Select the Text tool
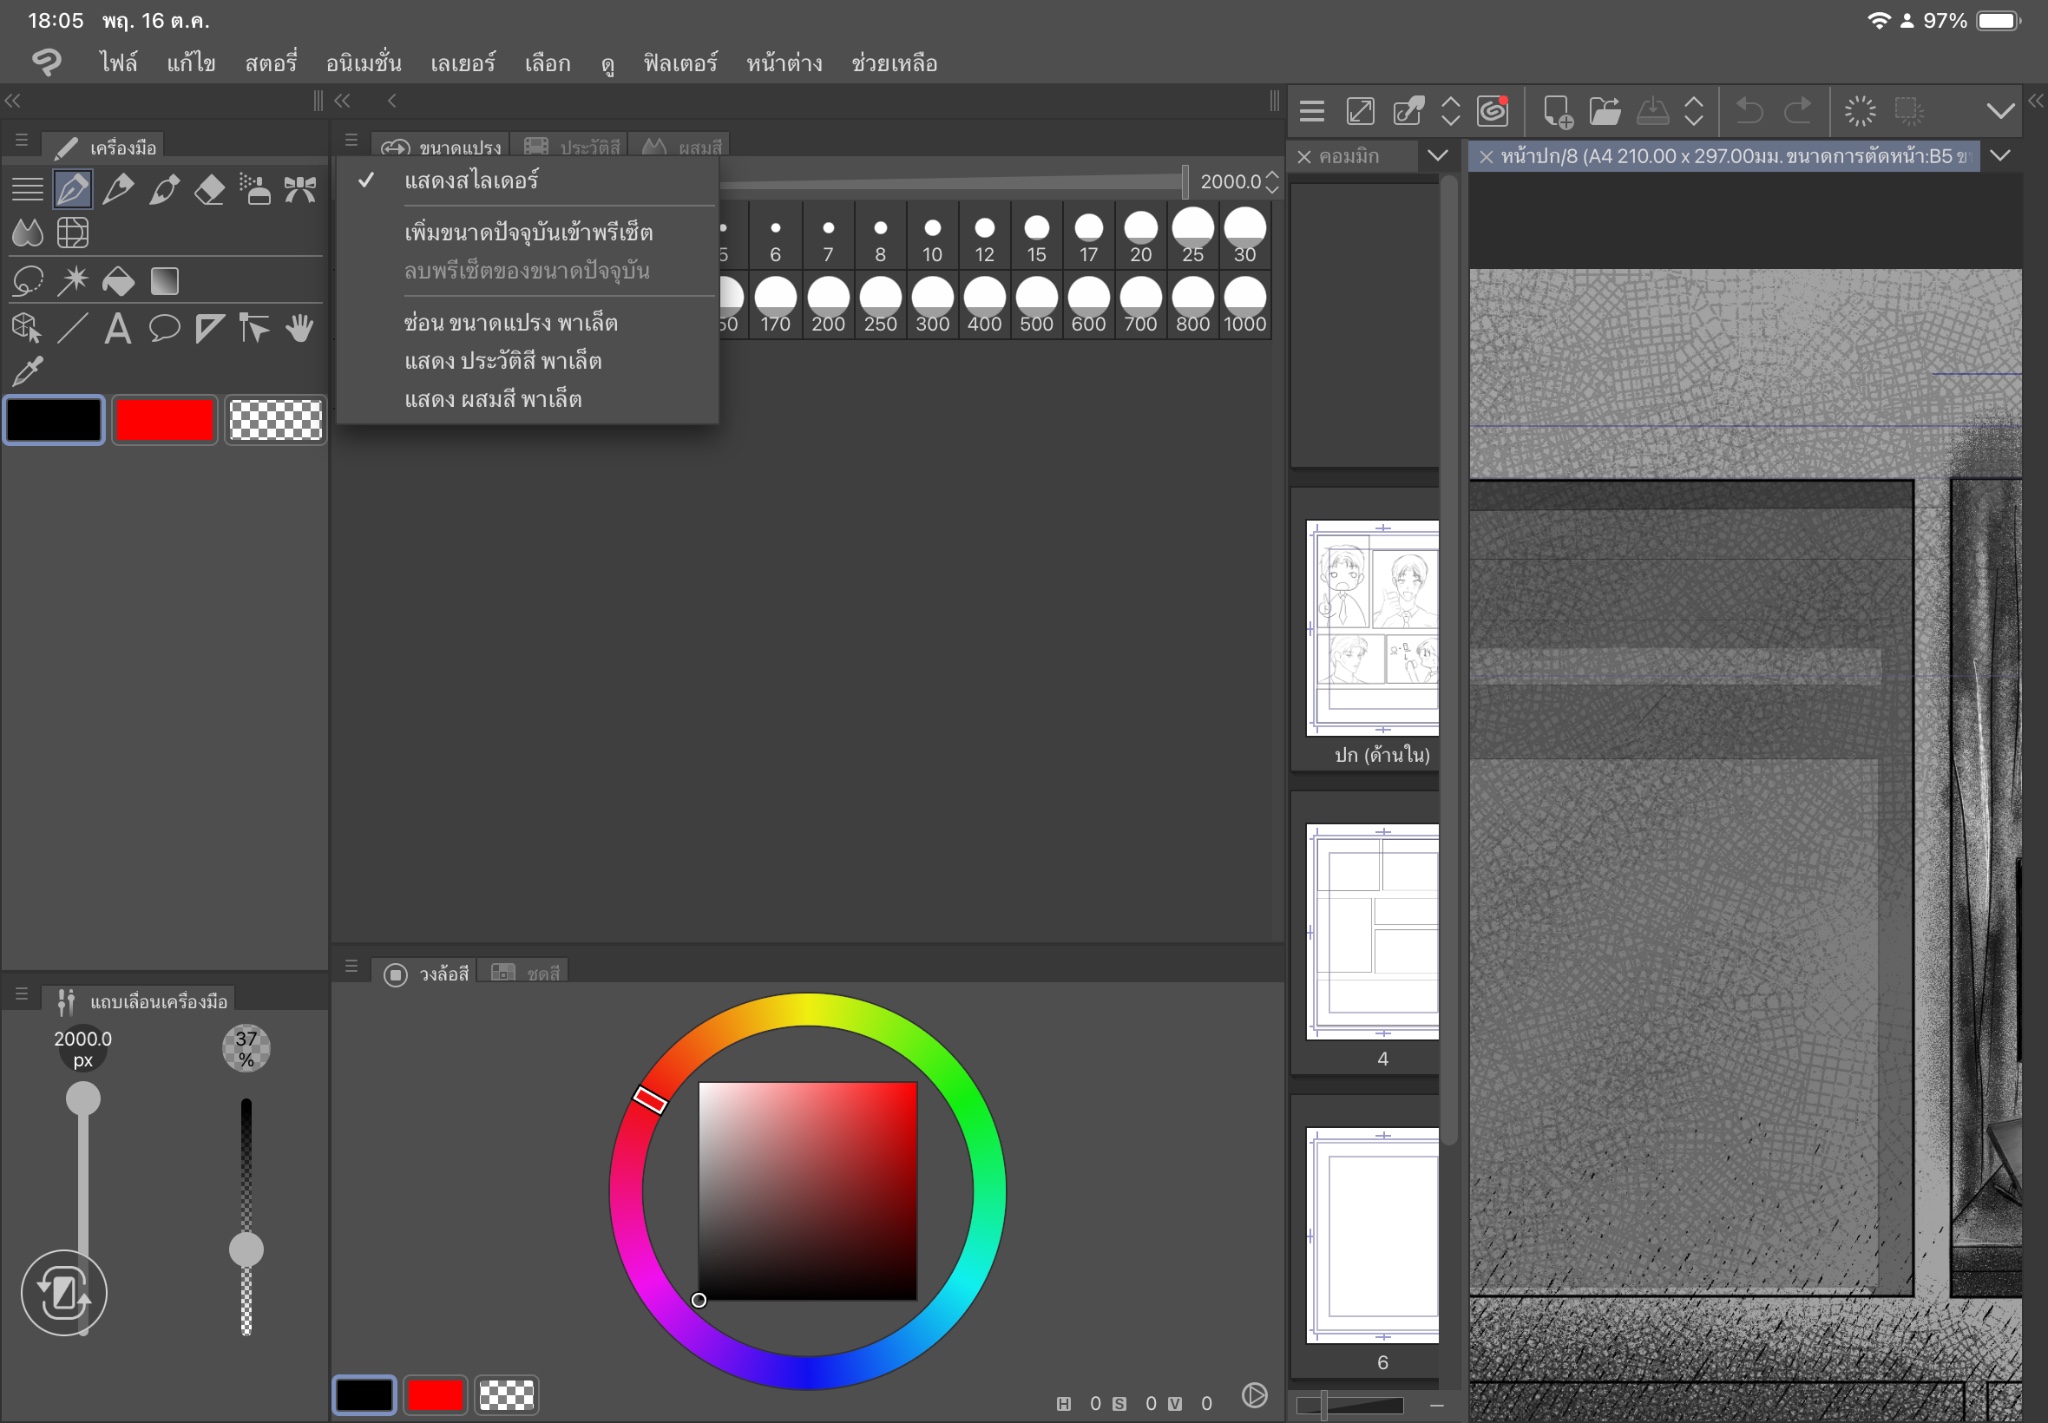The width and height of the screenshot is (2048, 1423). point(118,328)
